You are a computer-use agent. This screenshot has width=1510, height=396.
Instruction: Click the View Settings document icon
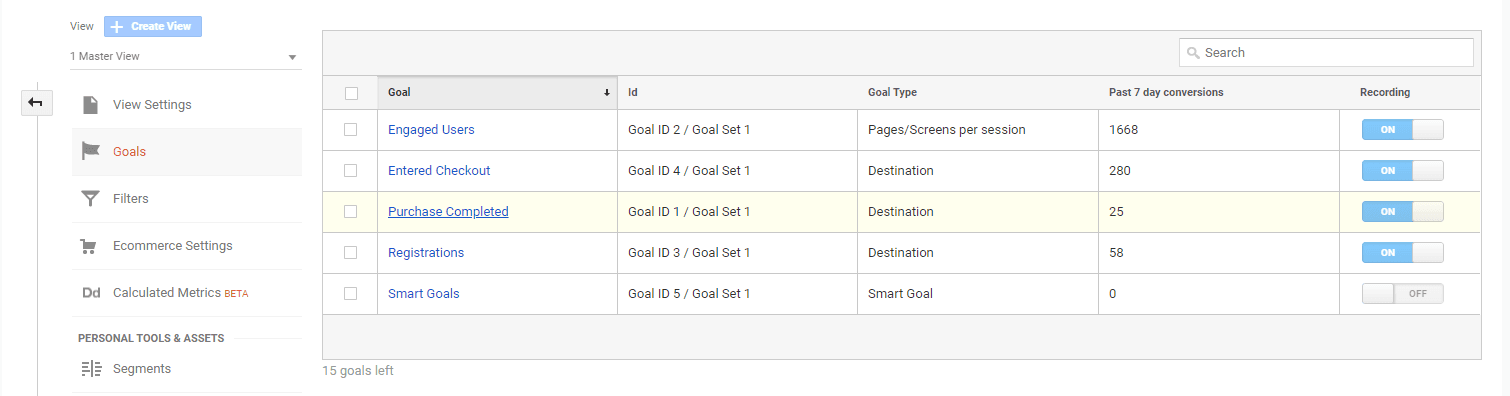coord(91,105)
